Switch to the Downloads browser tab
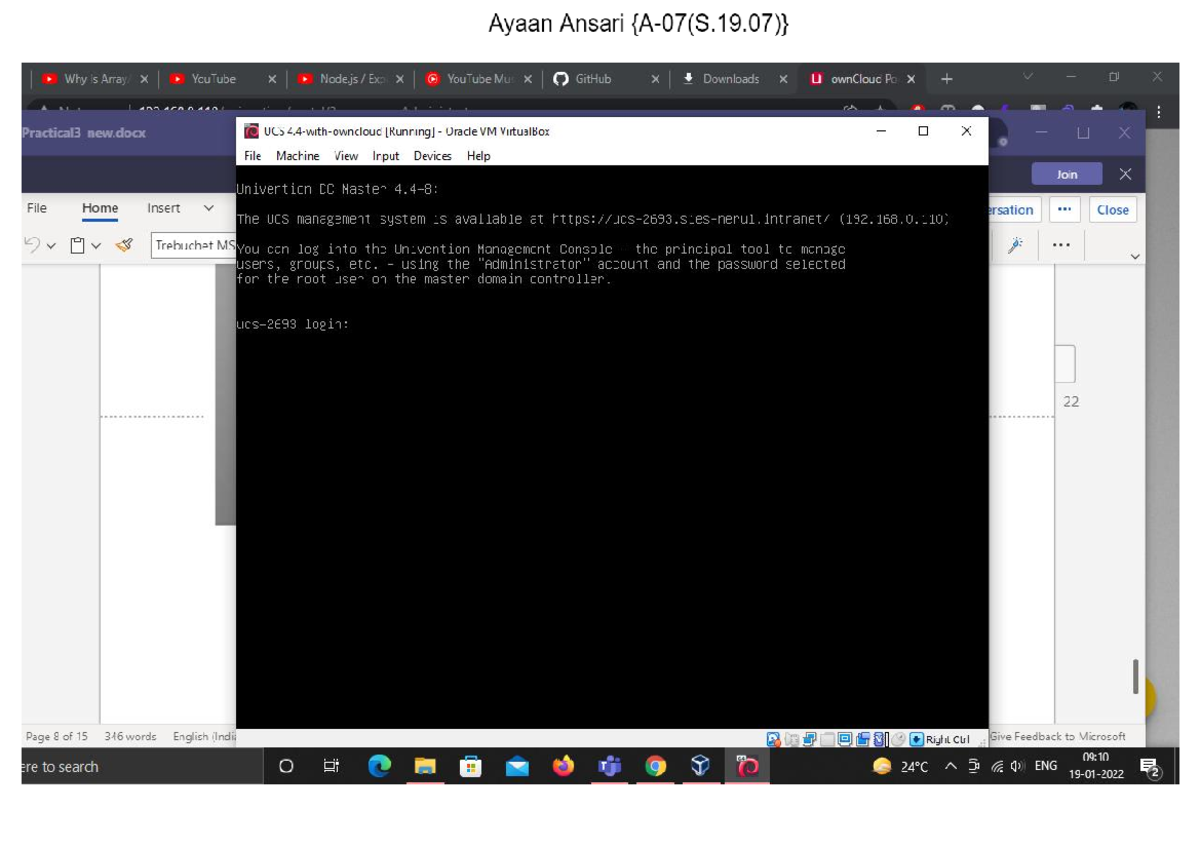 729,79
